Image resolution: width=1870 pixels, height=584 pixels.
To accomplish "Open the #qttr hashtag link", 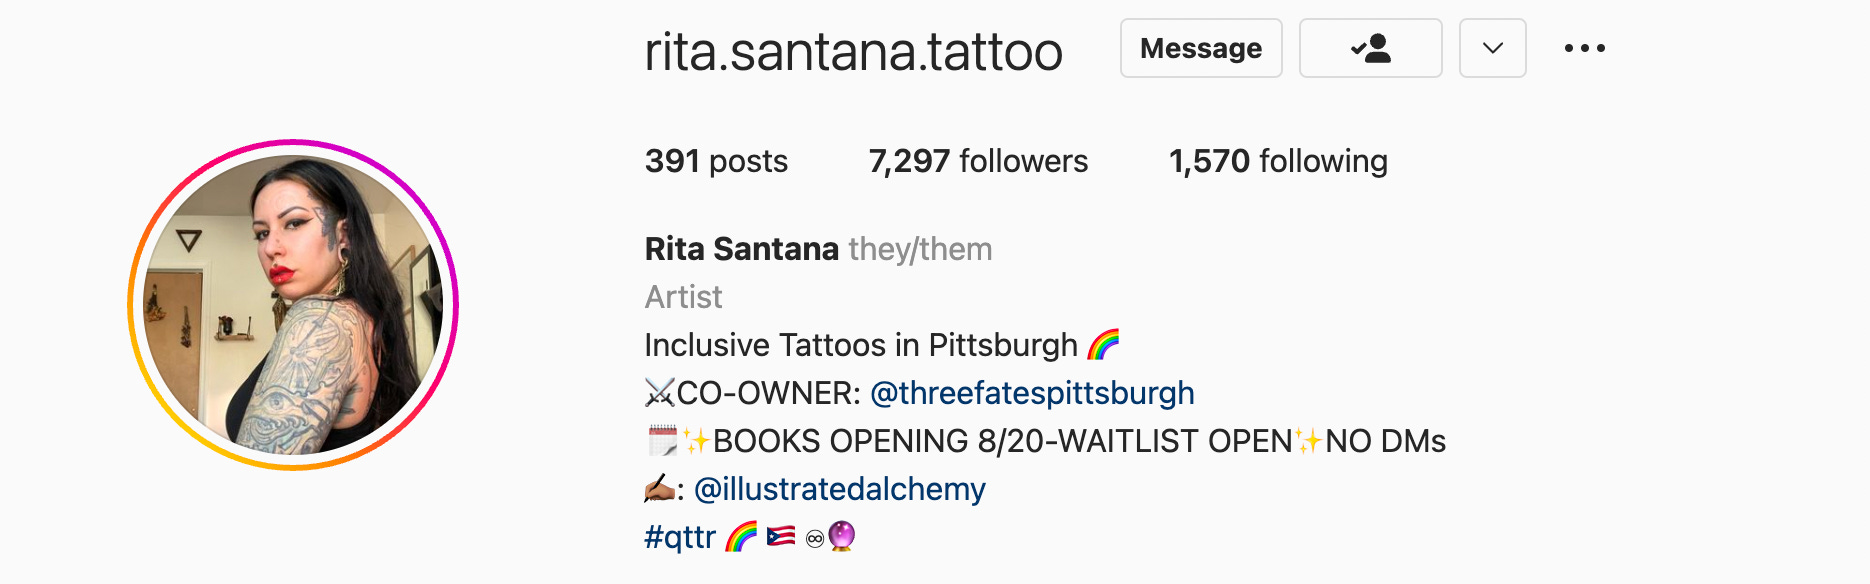I will 680,537.
